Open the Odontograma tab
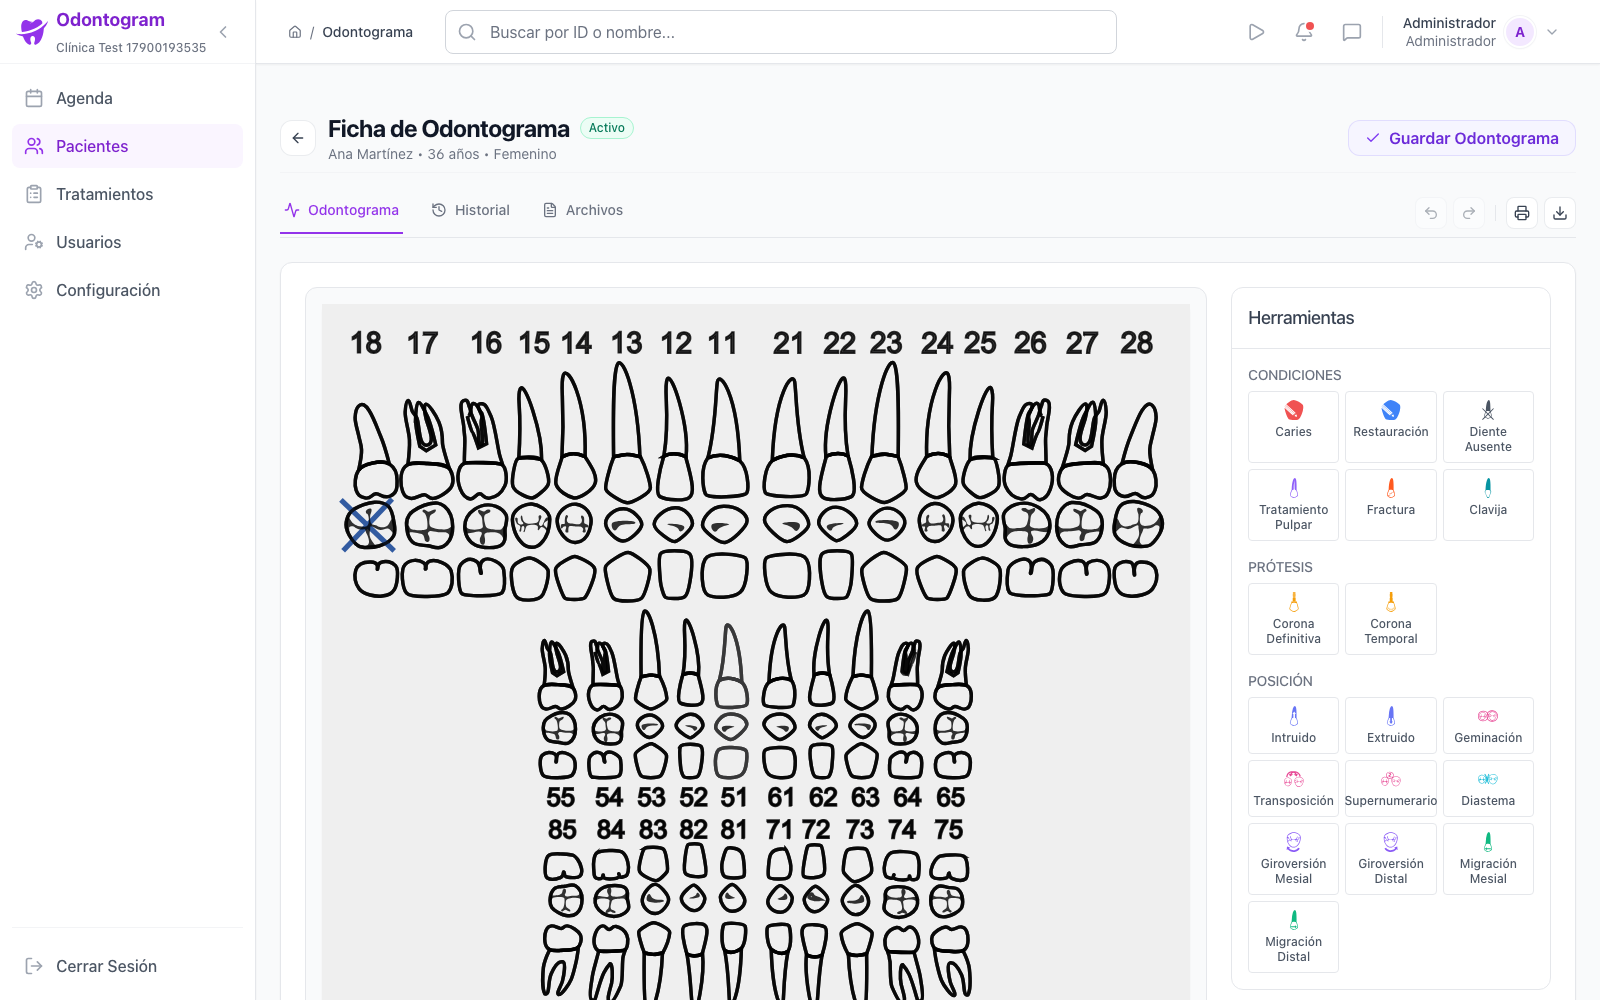The height and width of the screenshot is (1000, 1600). tap(341, 210)
